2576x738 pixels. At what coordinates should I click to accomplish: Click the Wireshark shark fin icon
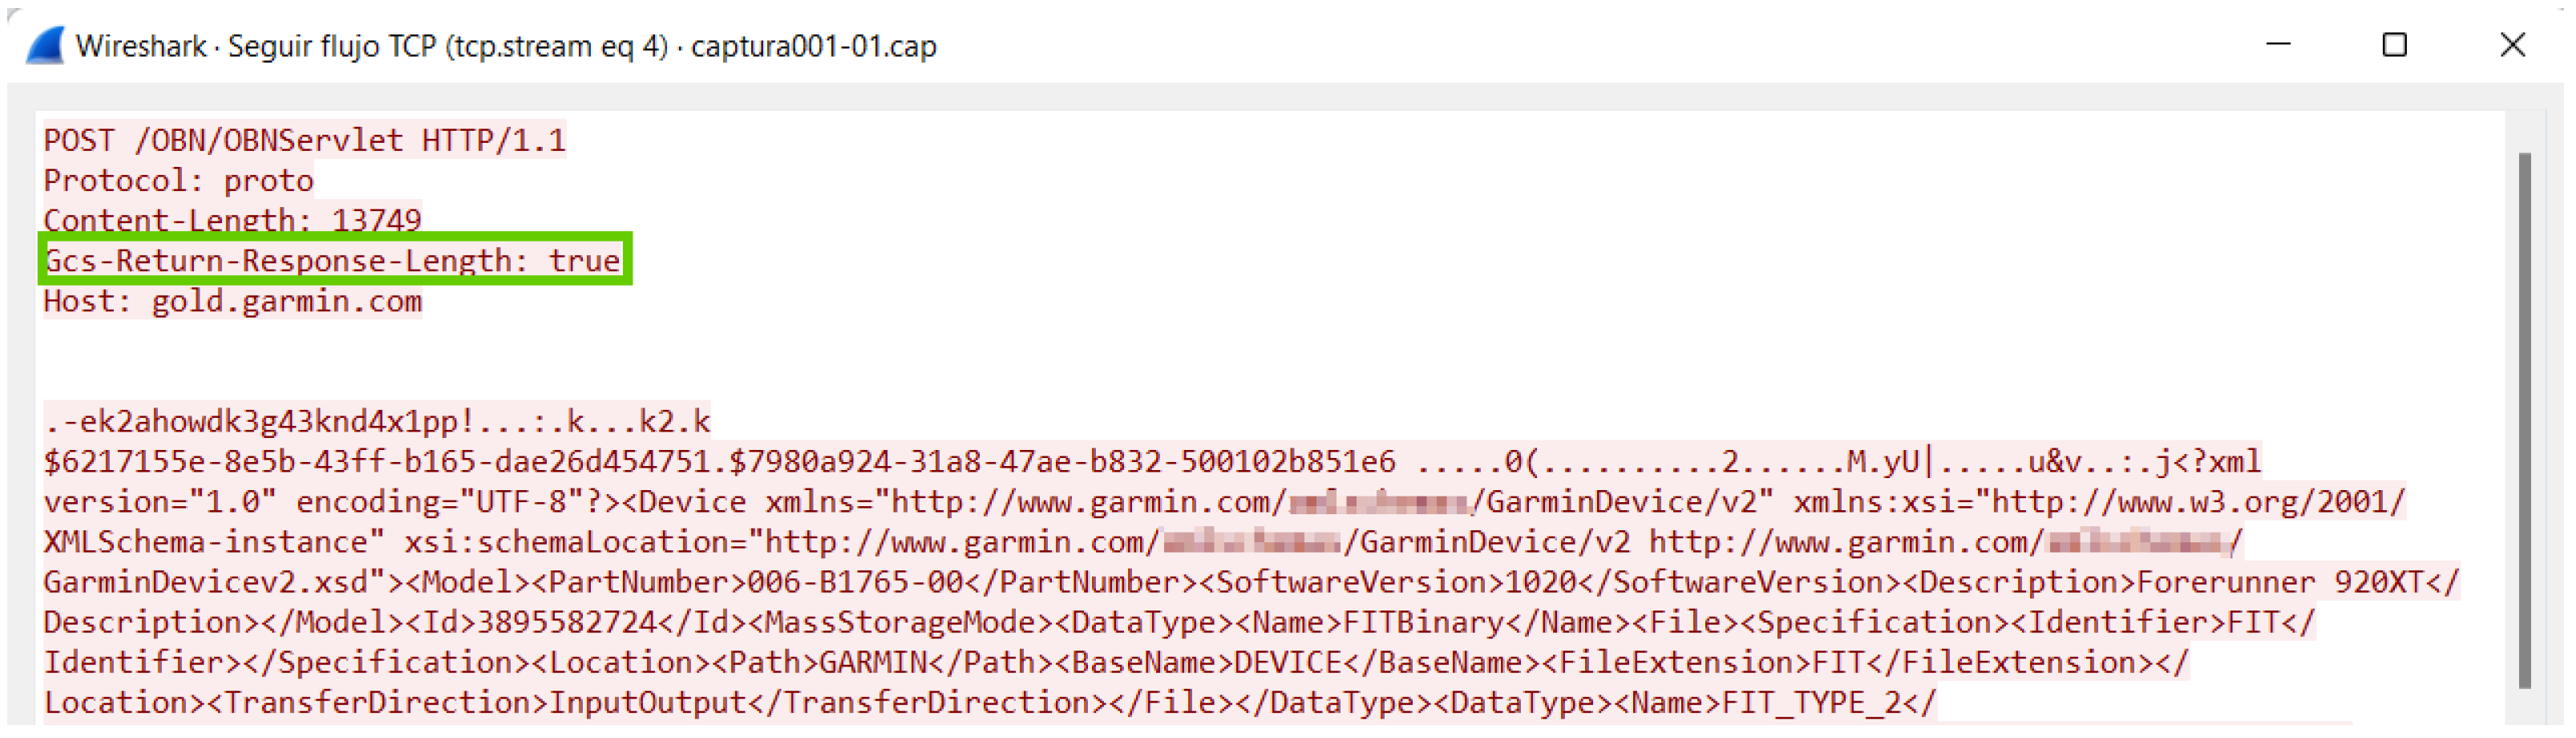[x=45, y=46]
